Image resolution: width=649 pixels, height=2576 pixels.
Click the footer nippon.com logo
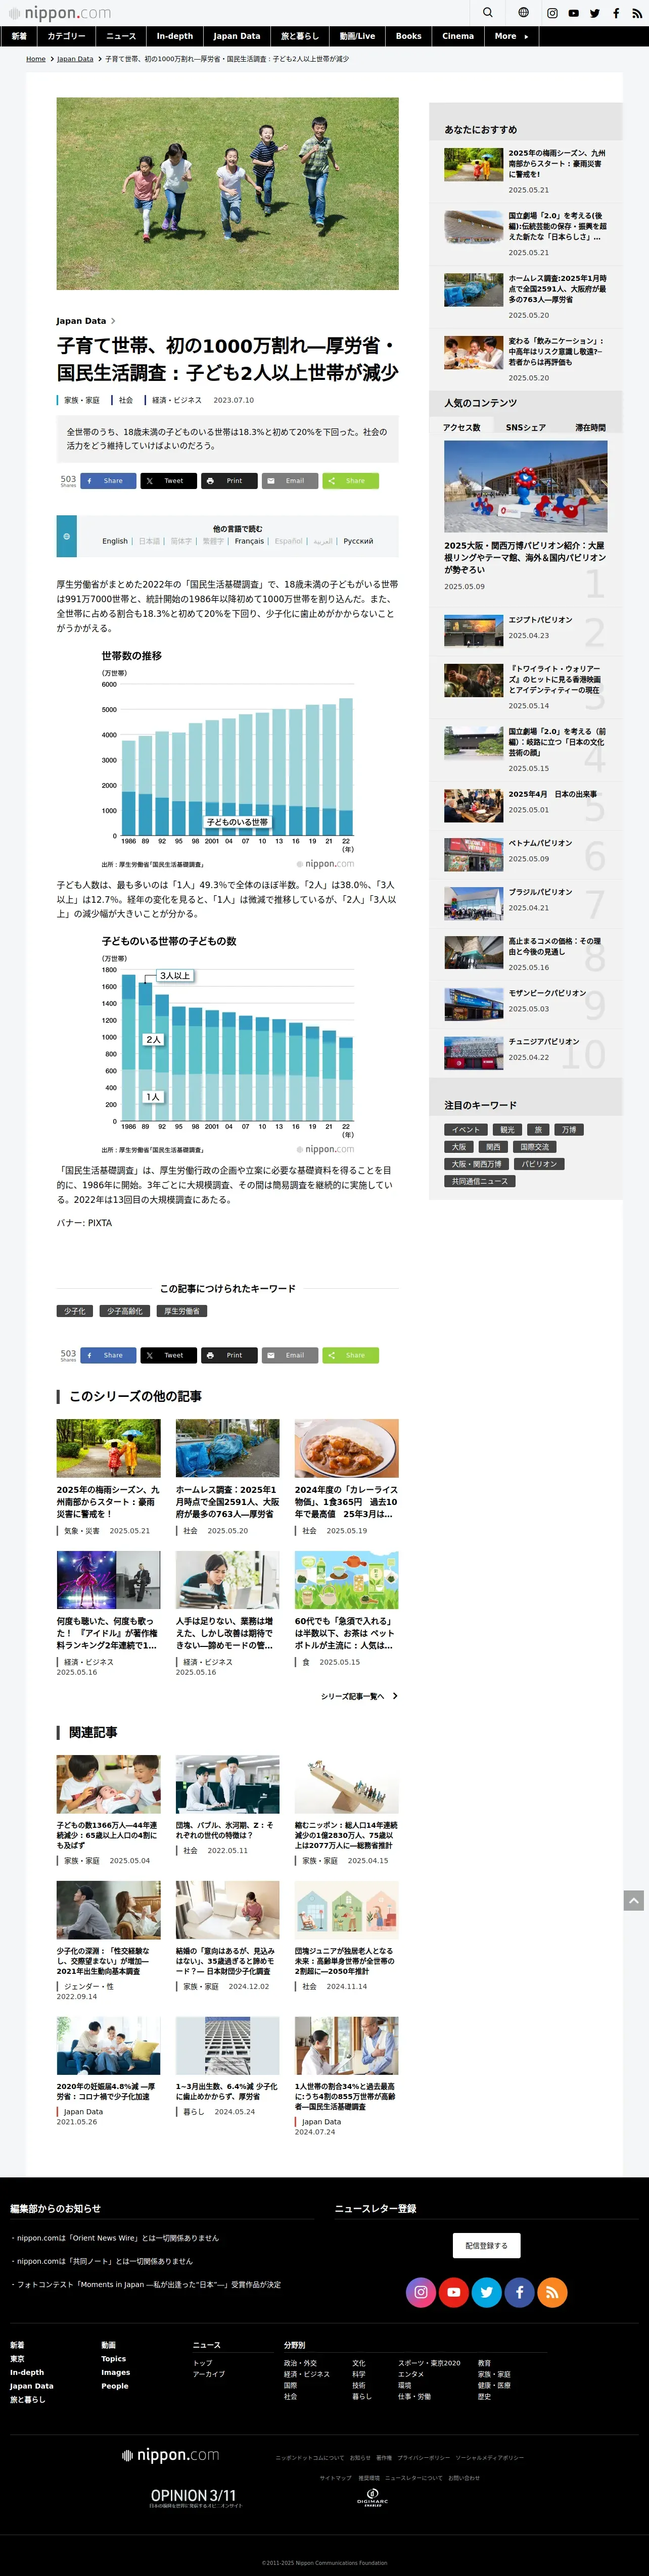coord(170,2455)
